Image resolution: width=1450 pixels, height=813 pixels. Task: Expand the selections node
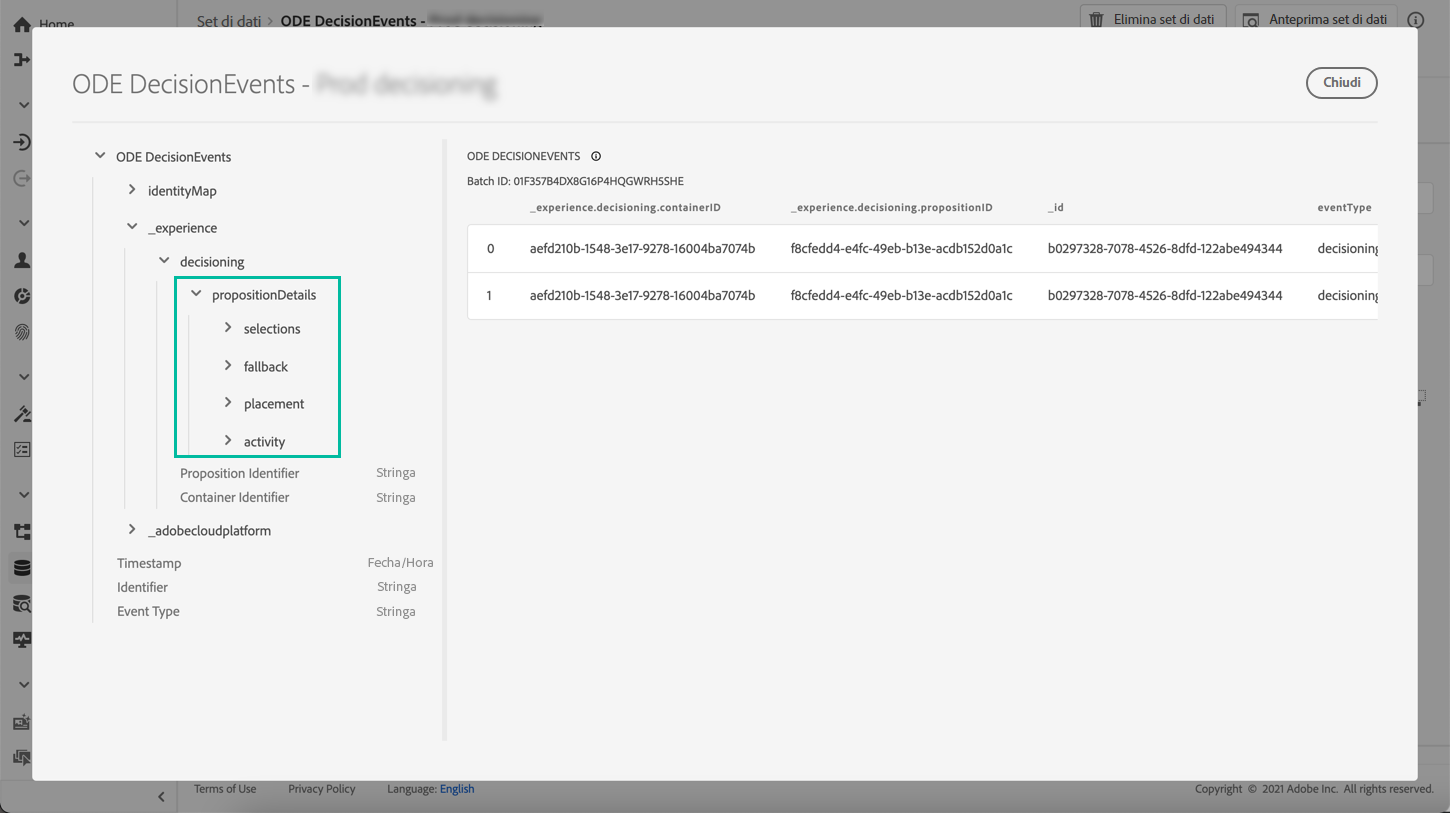pos(228,328)
